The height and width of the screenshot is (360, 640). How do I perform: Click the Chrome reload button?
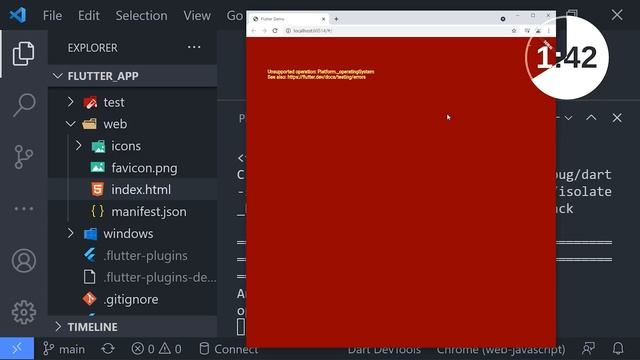(x=275, y=31)
